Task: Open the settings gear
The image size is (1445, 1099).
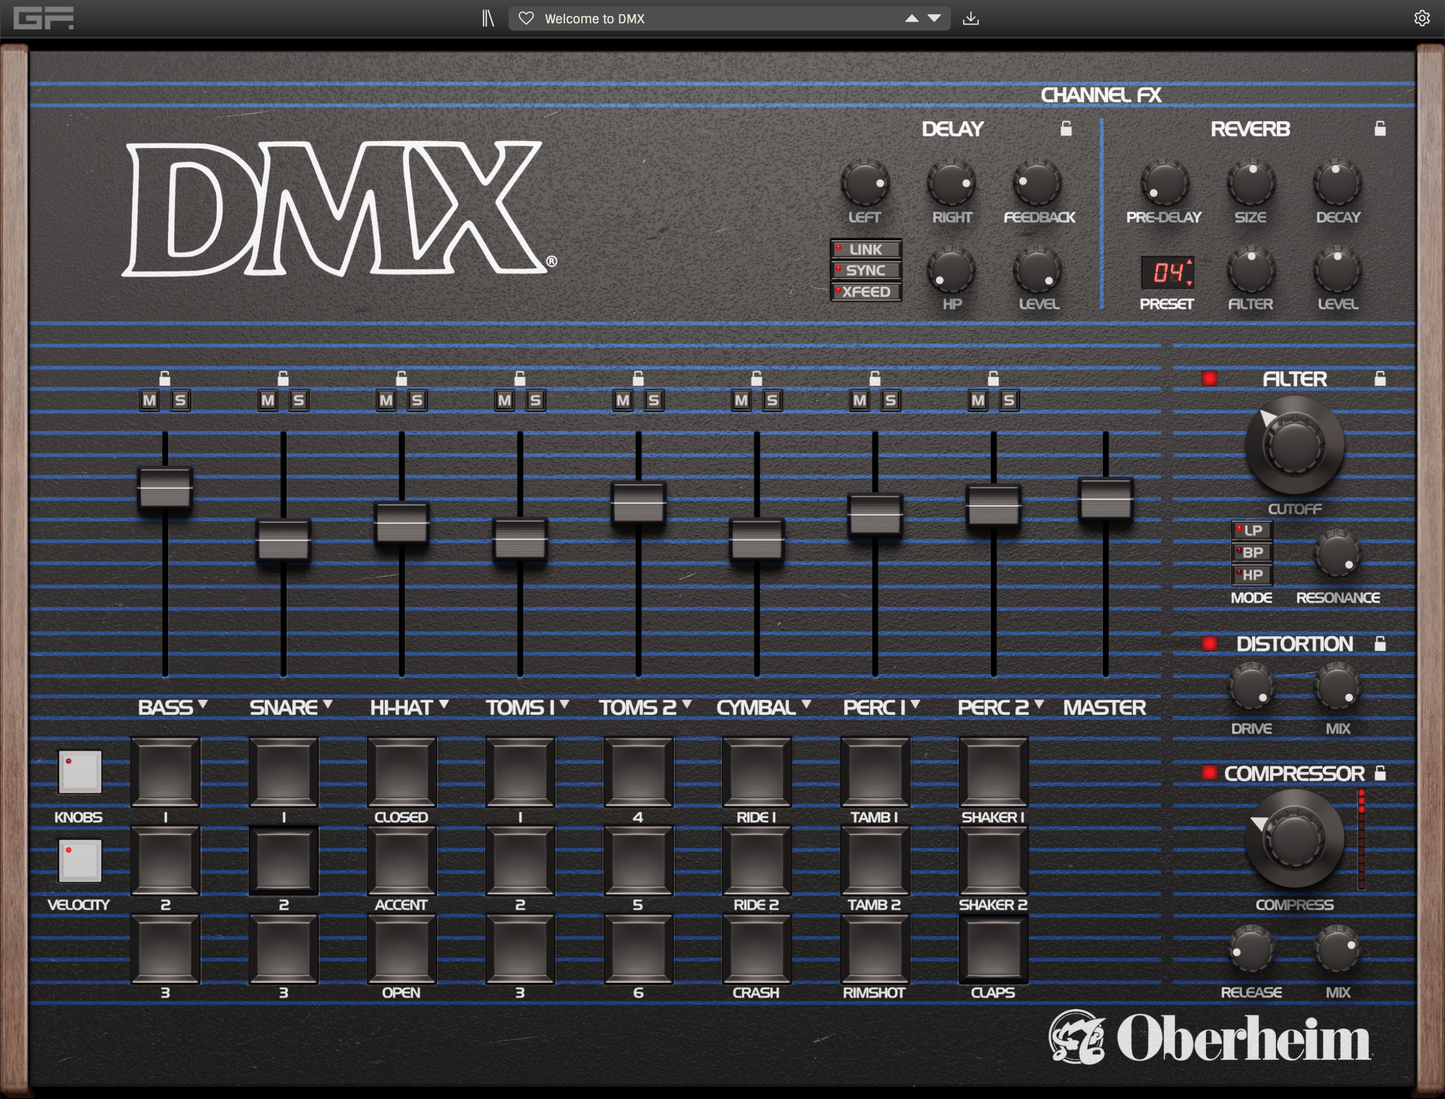Action: tap(1421, 18)
